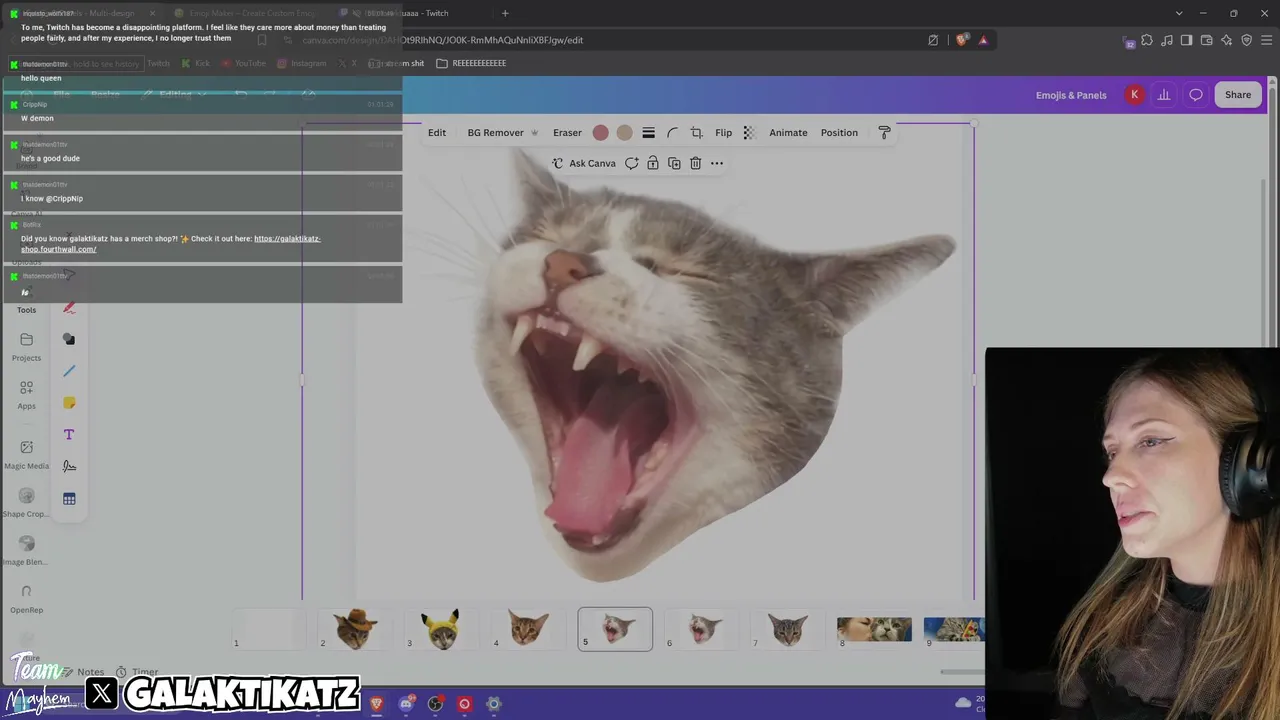This screenshot has width=1280, height=720.
Task: Open the Projects sidebar tab
Action: click(26, 347)
